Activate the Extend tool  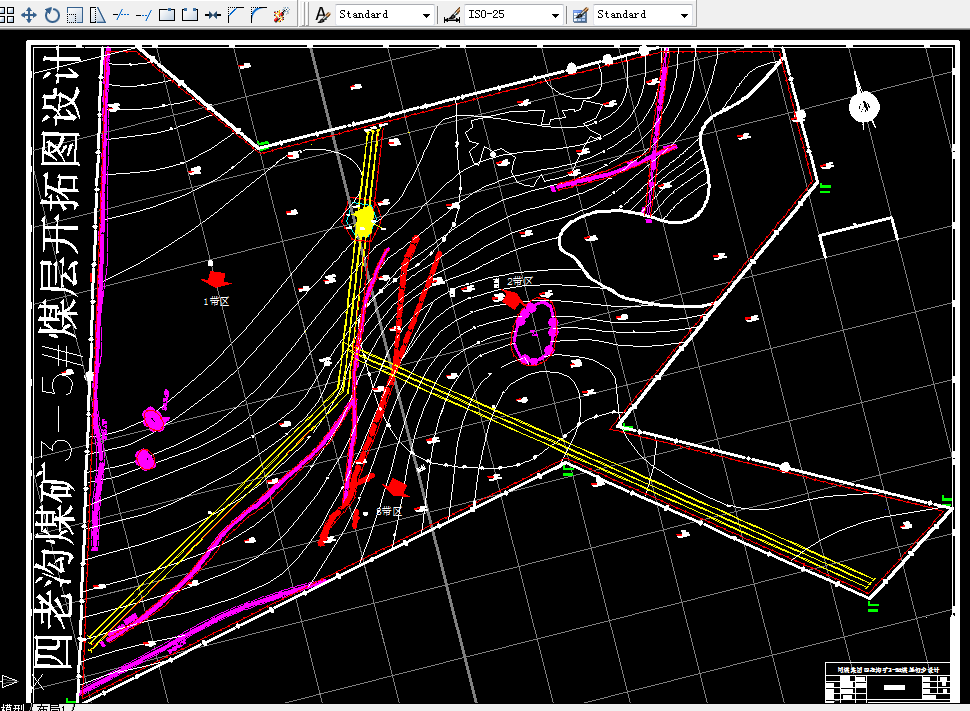tap(144, 14)
